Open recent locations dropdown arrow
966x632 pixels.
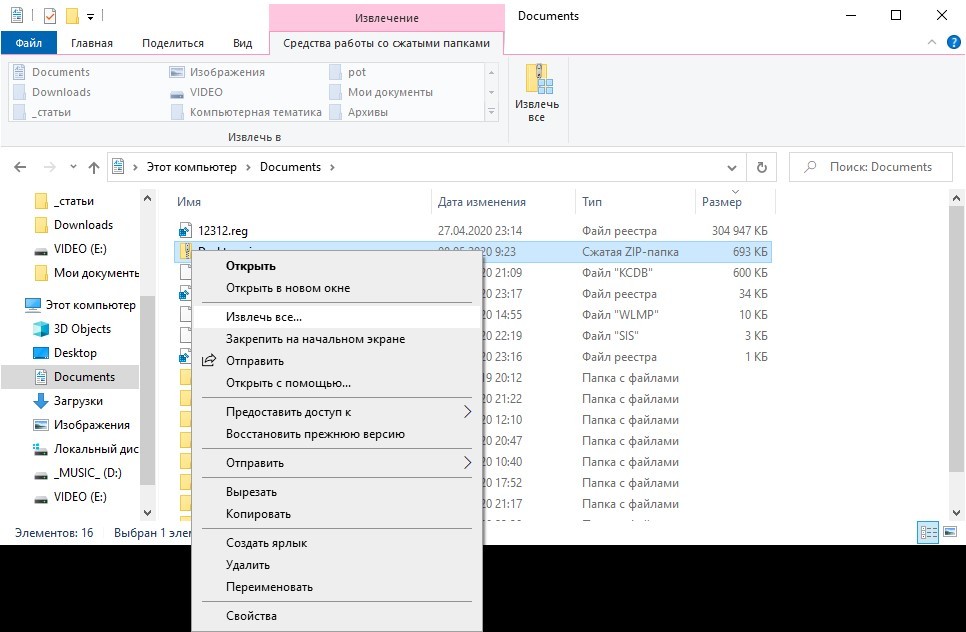[73, 167]
